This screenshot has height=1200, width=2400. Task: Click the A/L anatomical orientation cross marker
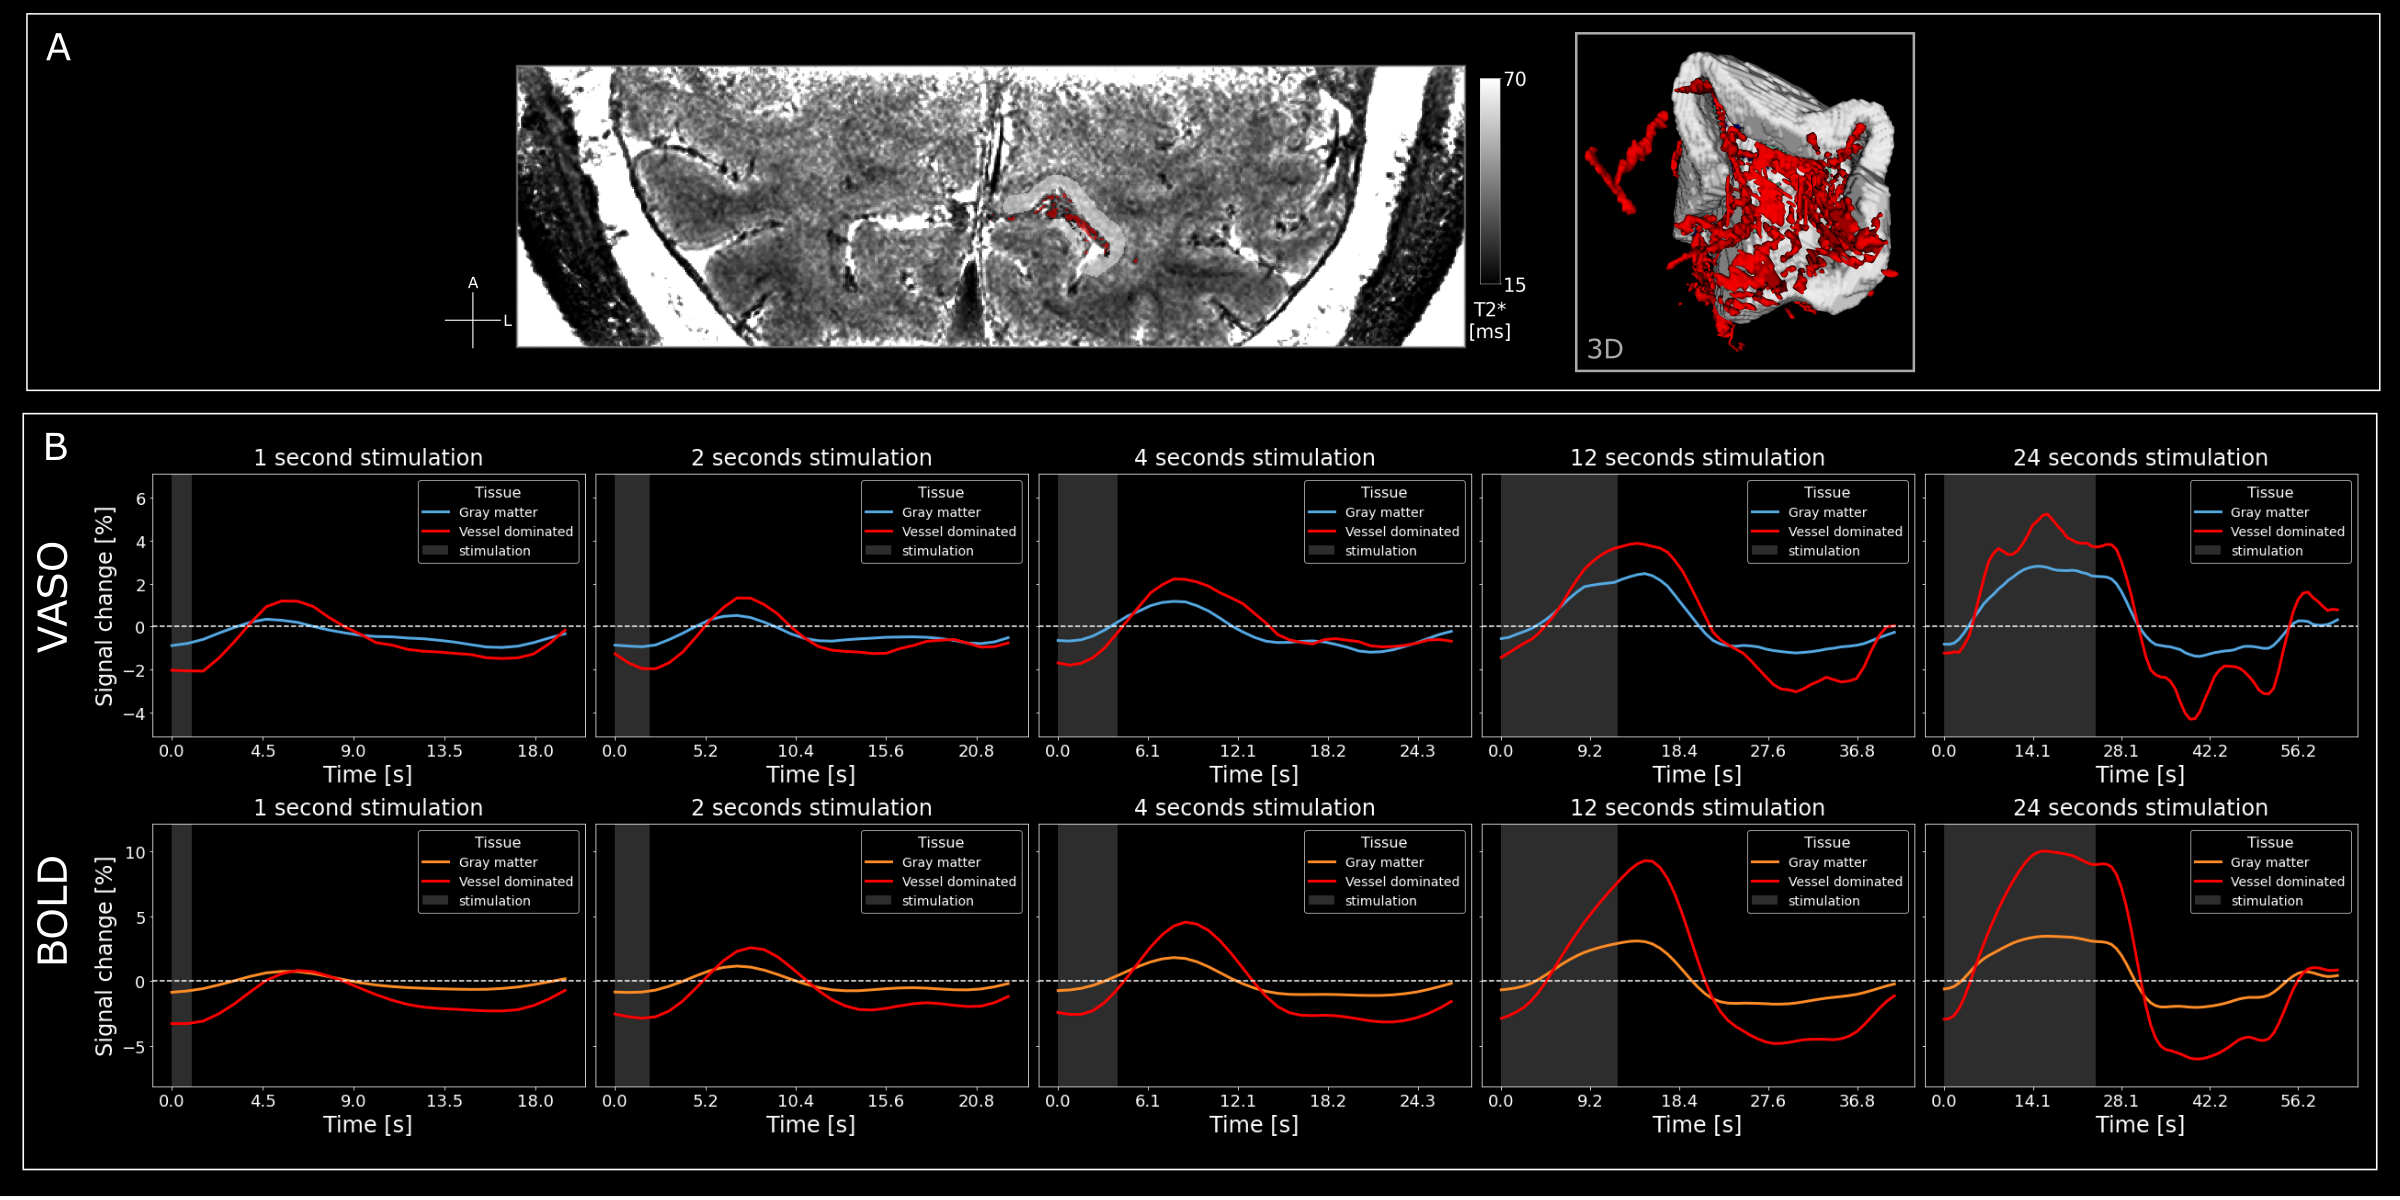click(x=473, y=320)
